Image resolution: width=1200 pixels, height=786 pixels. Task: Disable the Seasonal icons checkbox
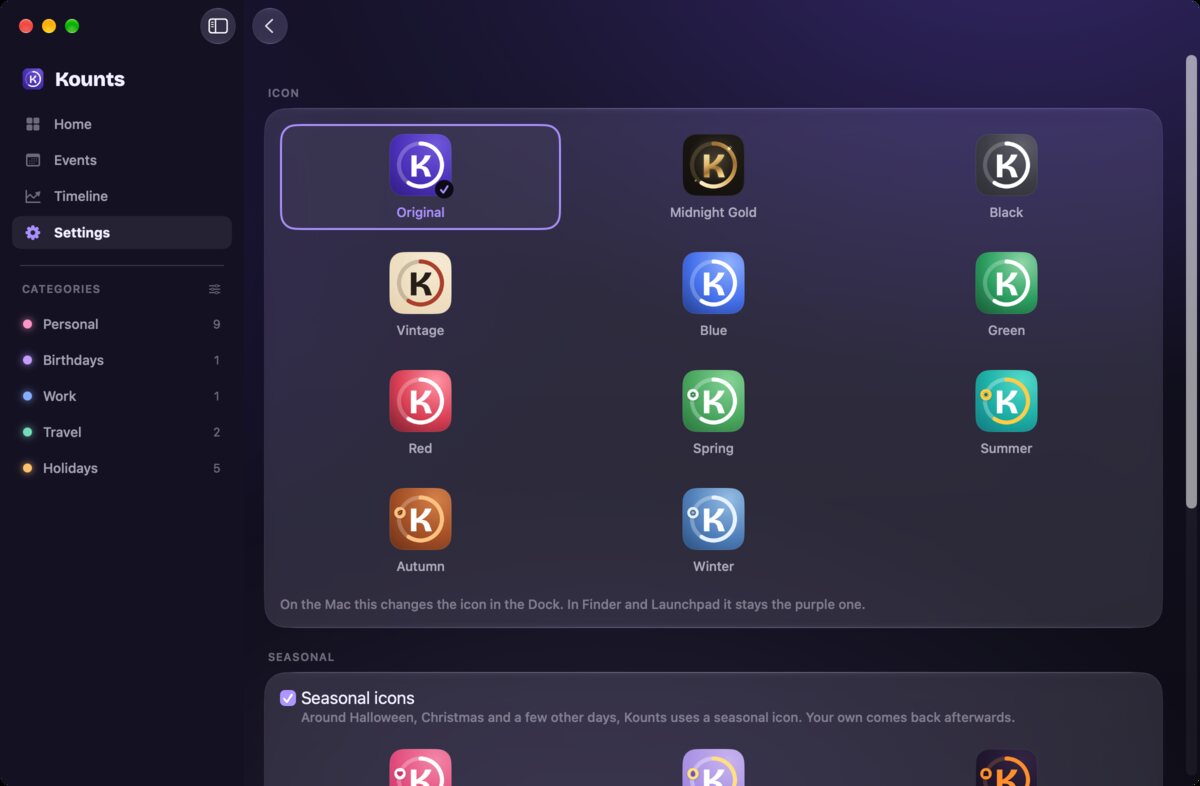288,698
